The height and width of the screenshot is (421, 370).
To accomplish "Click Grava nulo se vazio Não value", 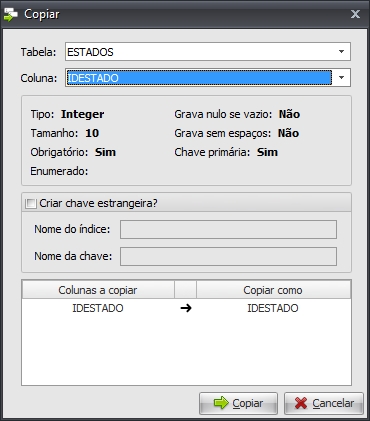I will click(x=289, y=114).
